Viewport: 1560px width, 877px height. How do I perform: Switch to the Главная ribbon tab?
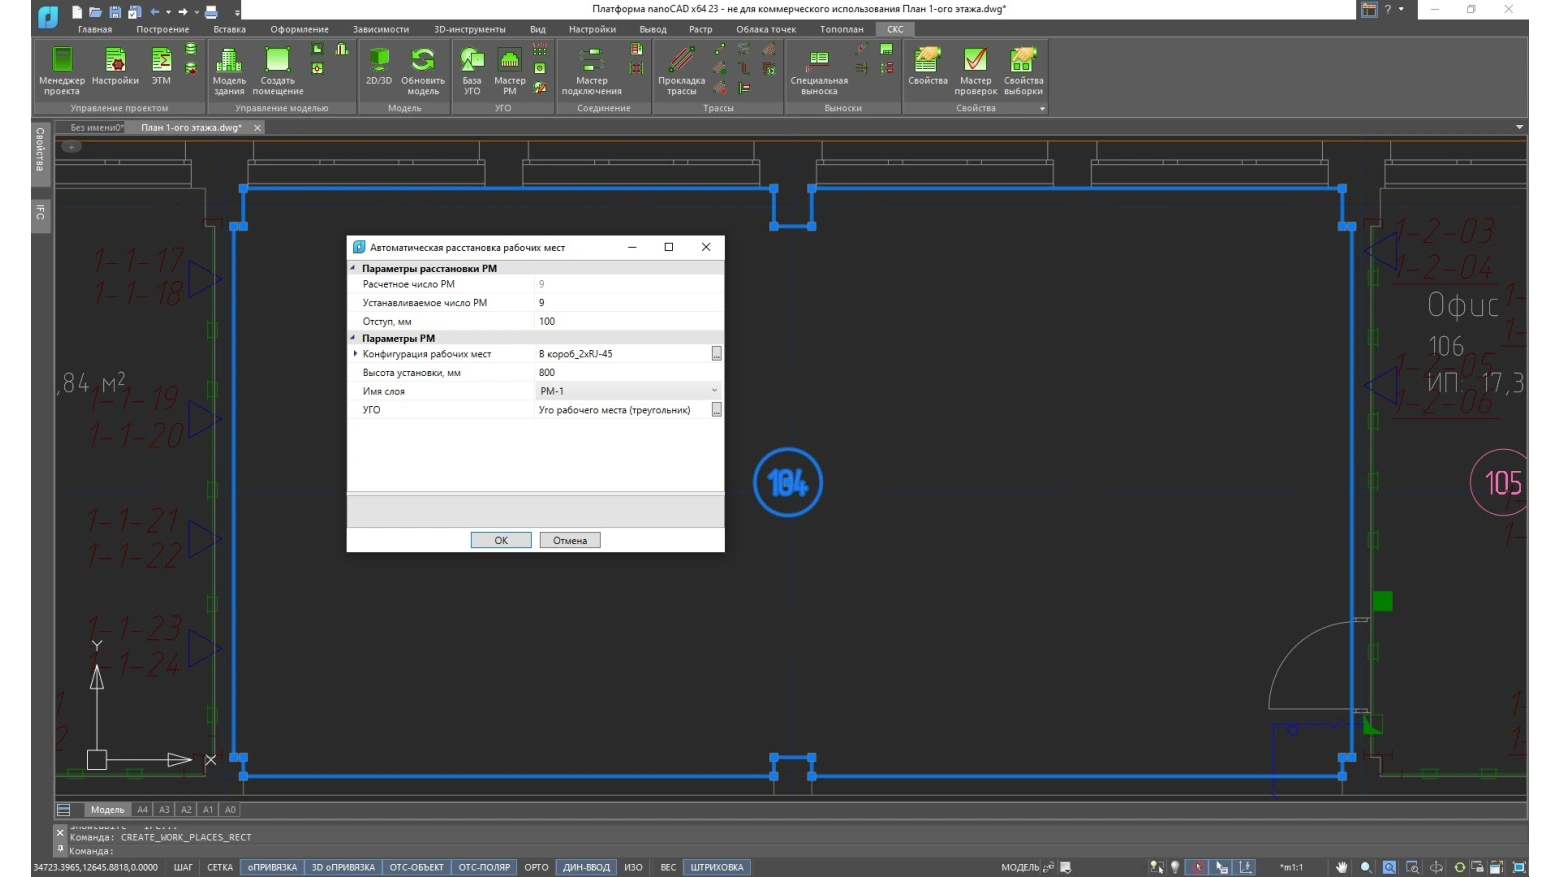coord(95,29)
